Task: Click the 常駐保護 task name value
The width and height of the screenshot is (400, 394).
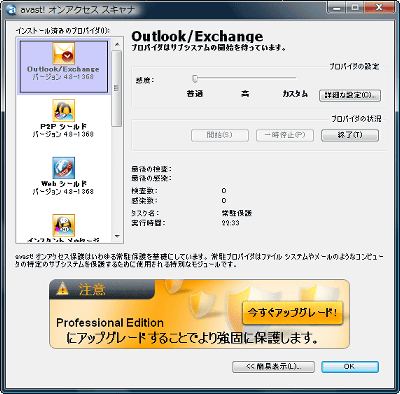Action: coord(237,213)
